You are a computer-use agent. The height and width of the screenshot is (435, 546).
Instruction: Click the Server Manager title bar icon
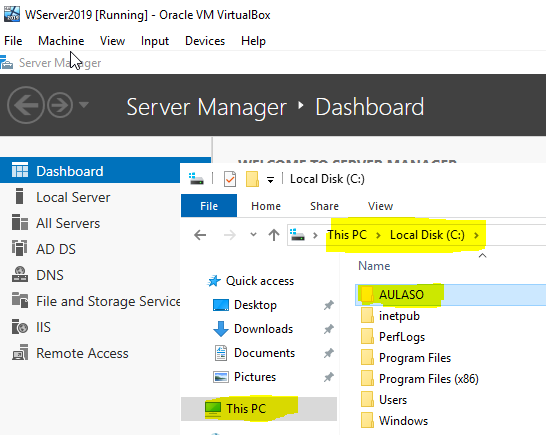click(x=6, y=63)
